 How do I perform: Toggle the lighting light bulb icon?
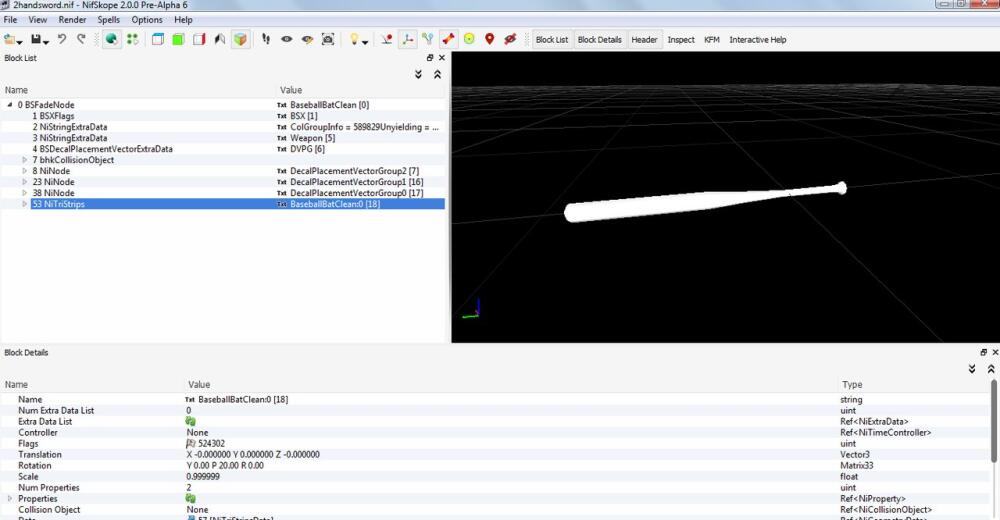pos(354,40)
